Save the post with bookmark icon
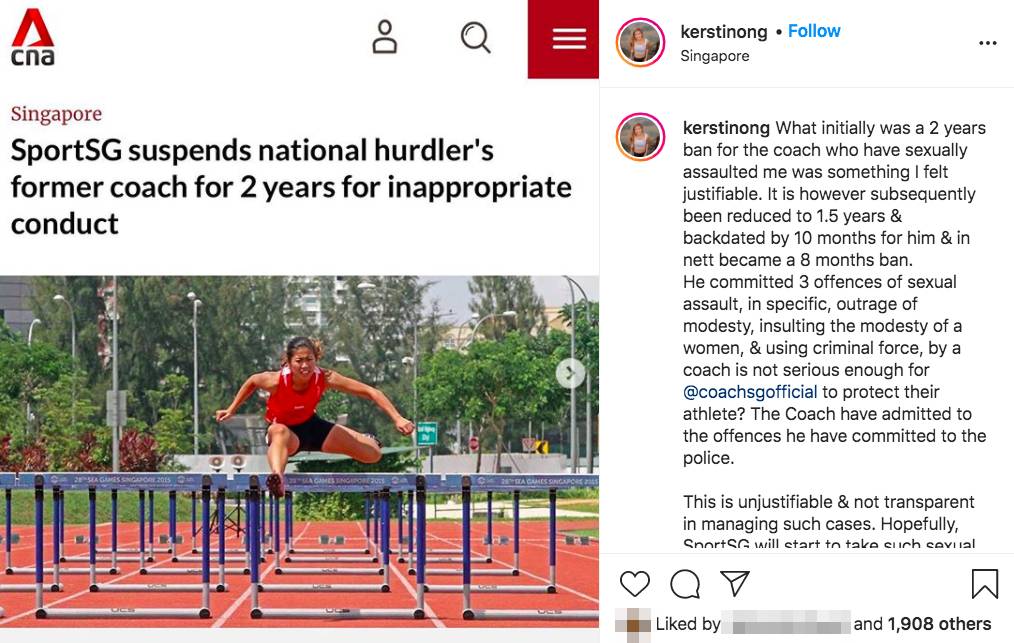 click(x=984, y=583)
